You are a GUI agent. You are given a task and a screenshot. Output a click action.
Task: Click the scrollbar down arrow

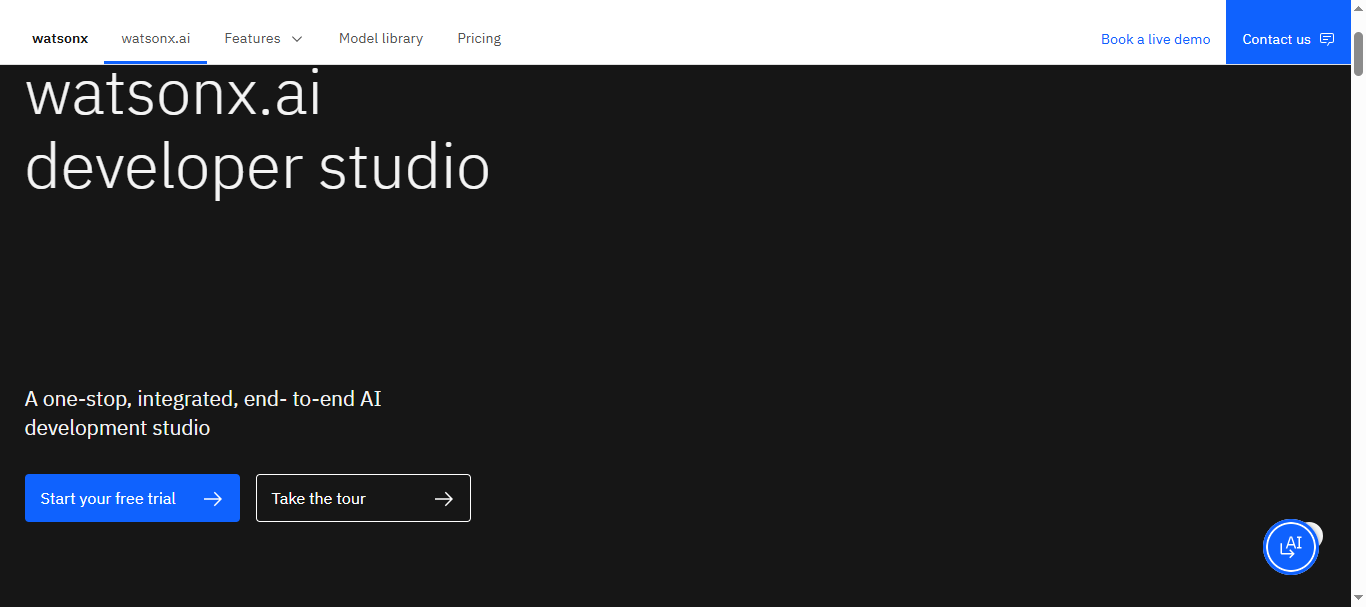click(1358, 598)
